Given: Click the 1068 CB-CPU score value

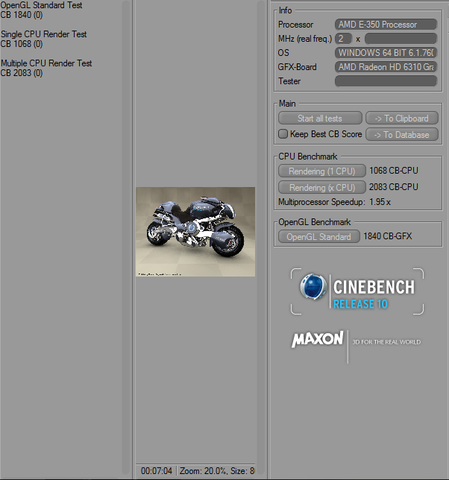Looking at the screenshot, I should 394,171.
